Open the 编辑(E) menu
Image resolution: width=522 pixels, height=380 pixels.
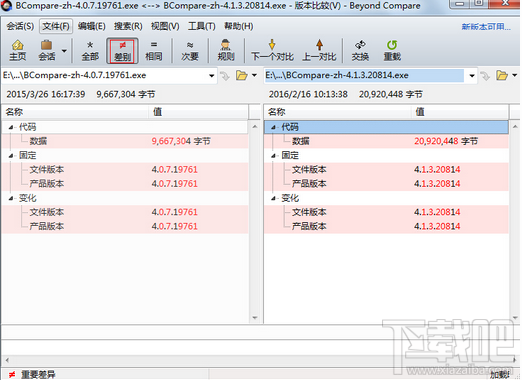click(x=92, y=26)
